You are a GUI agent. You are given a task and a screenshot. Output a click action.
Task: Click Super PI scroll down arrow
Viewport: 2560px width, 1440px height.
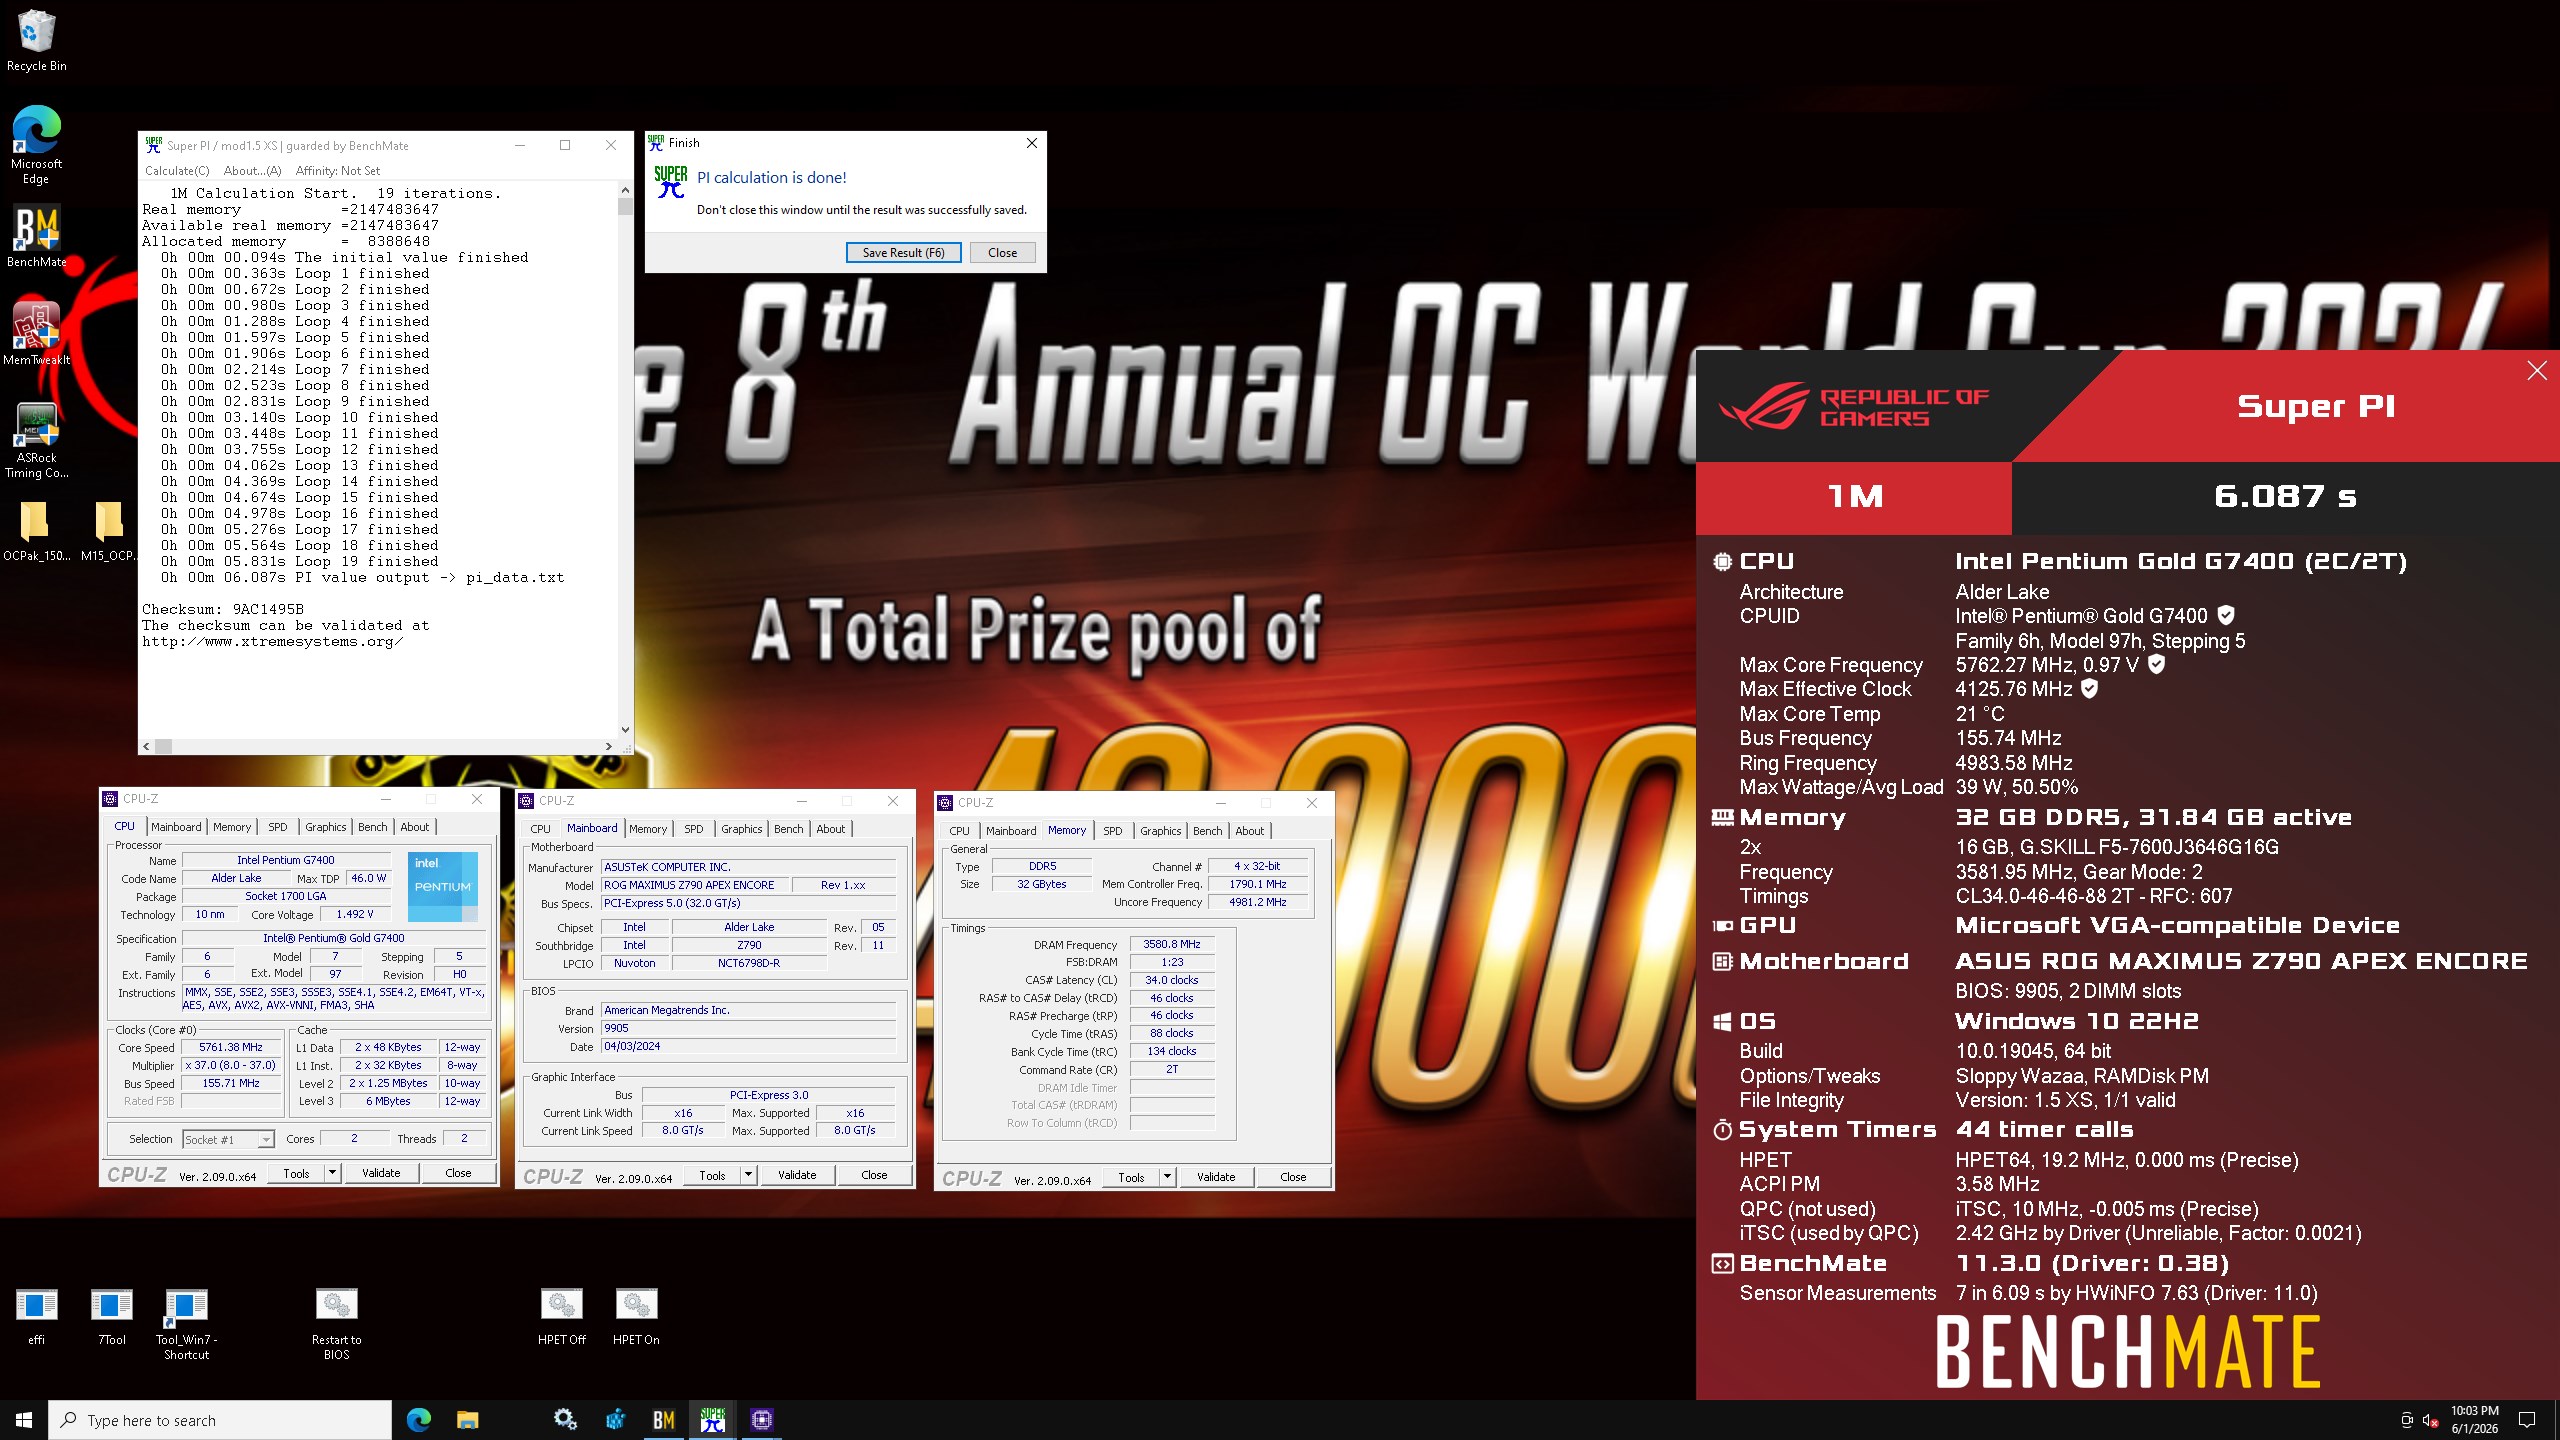625,730
